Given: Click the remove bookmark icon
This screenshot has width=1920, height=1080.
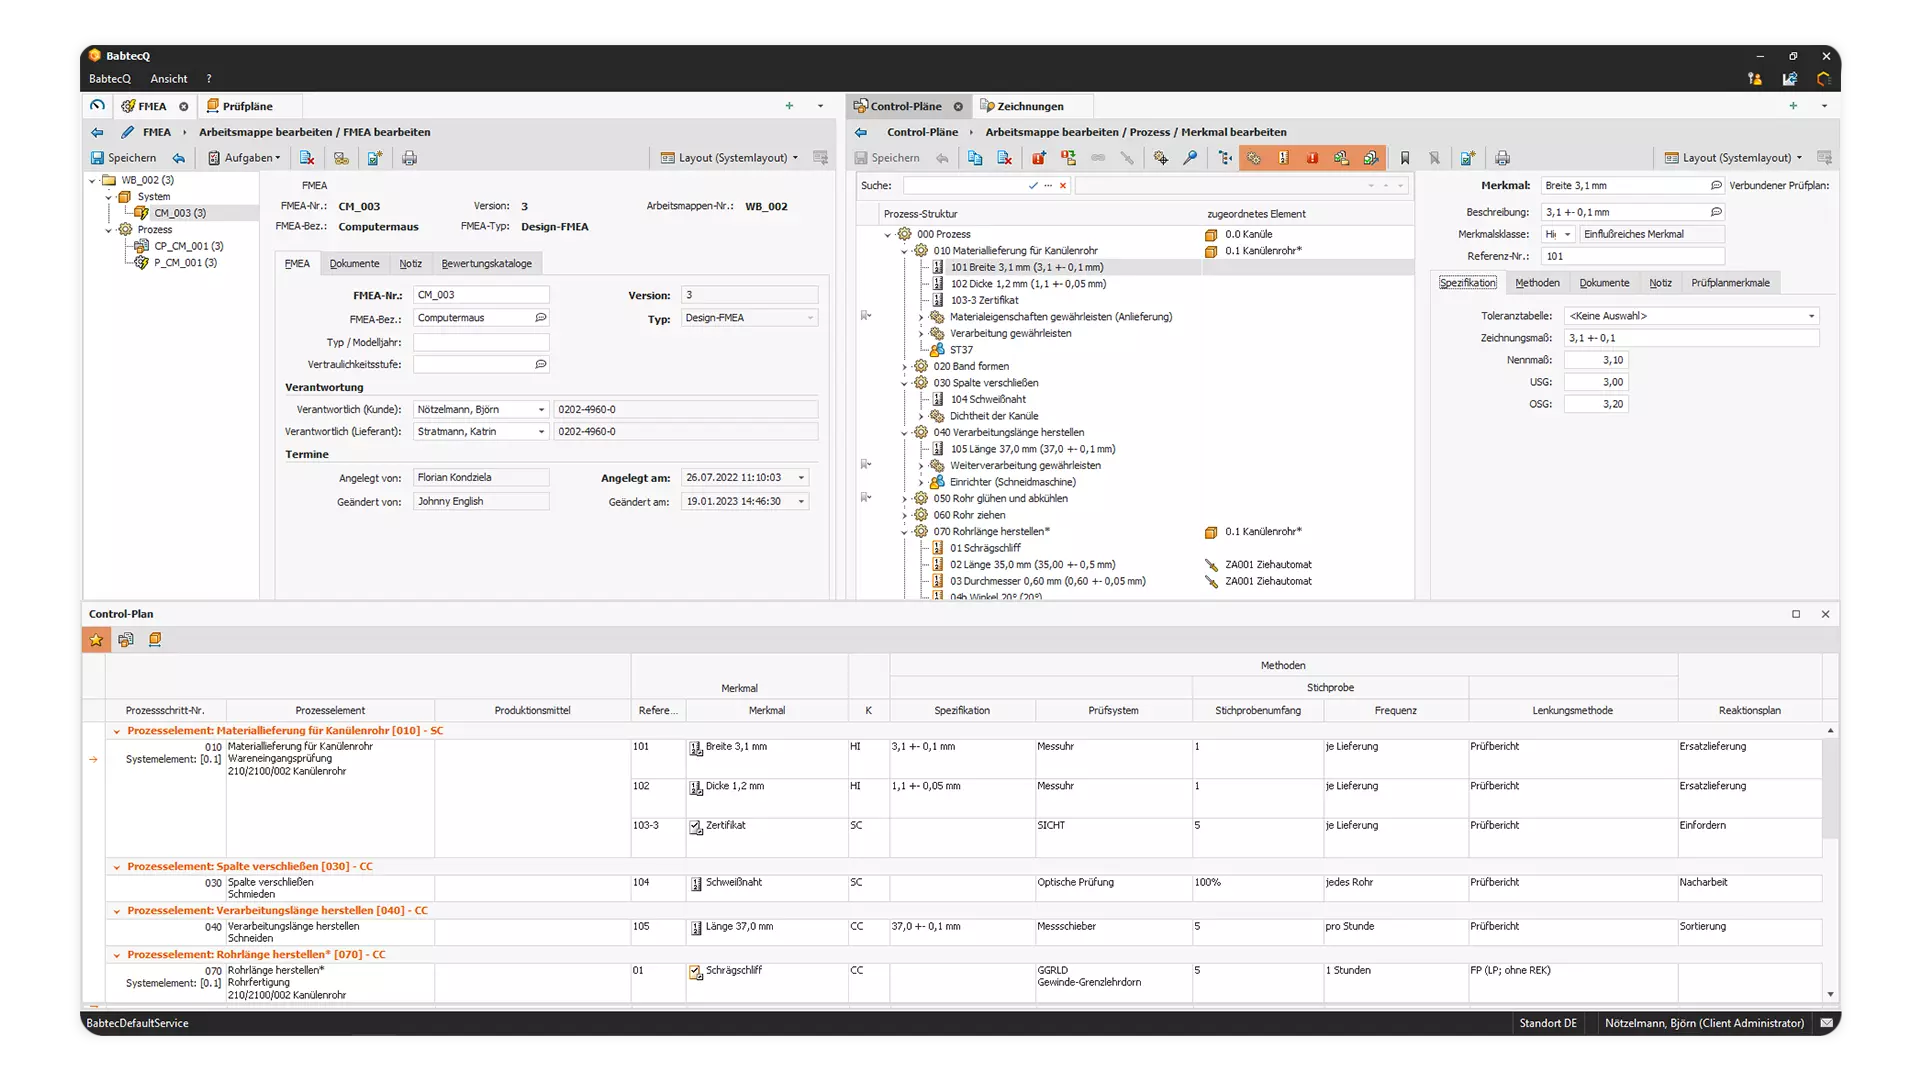Looking at the screenshot, I should pos(1434,158).
